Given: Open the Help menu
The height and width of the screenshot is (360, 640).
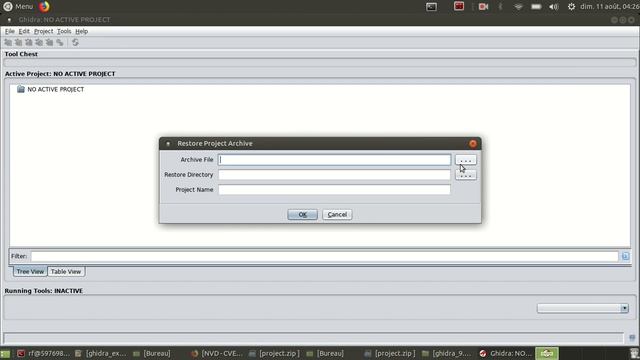Looking at the screenshot, I should 81,31.
